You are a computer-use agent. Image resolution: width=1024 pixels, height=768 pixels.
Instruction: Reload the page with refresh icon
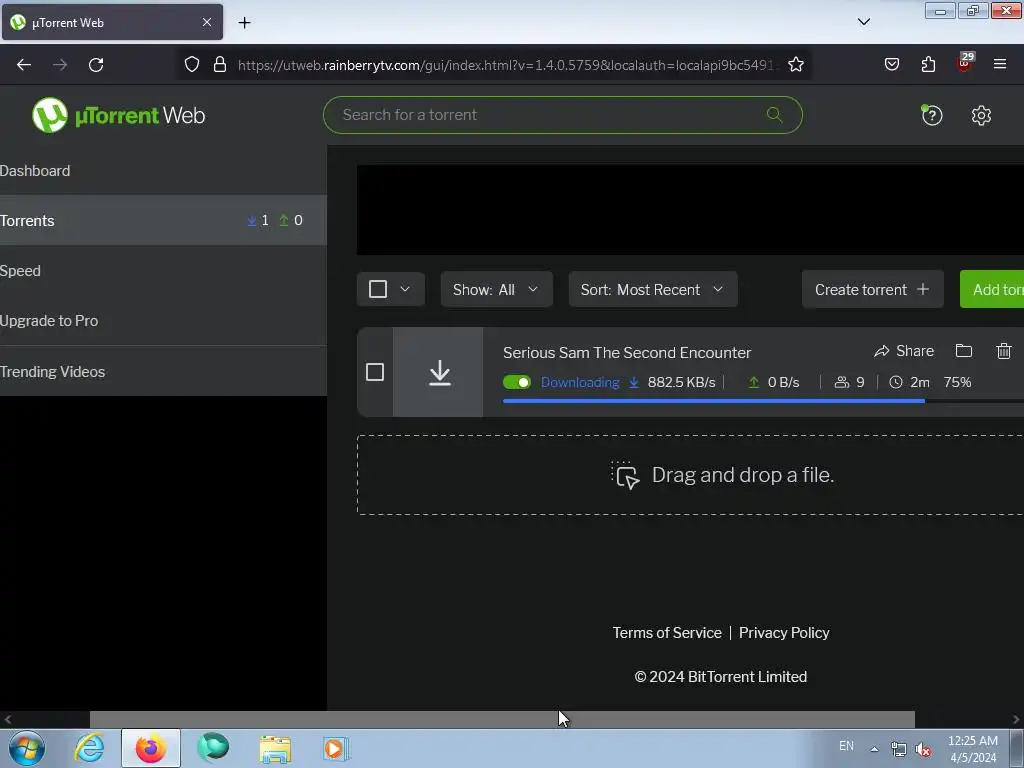96,65
